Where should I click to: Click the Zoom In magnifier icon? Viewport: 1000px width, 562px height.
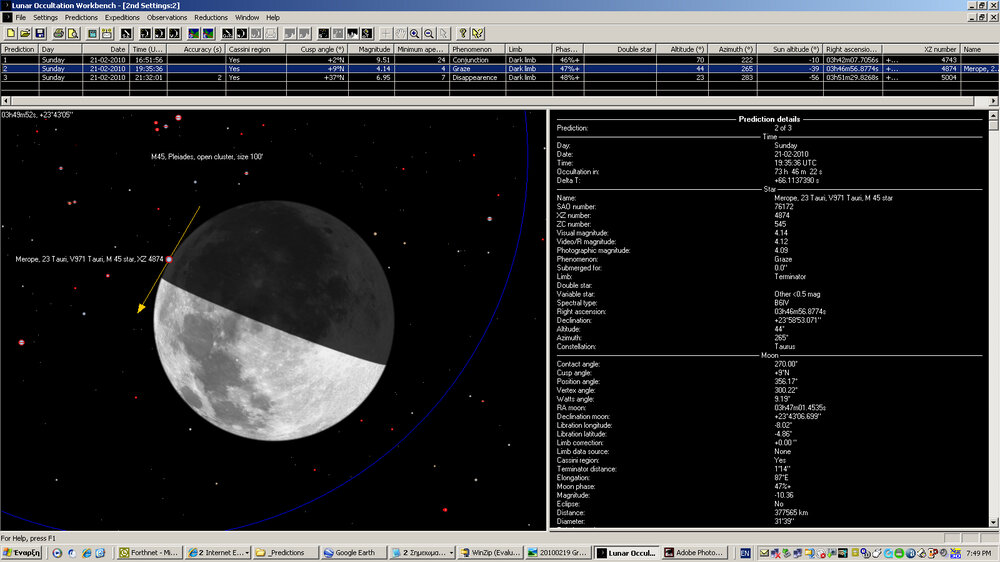pyautogui.click(x=414, y=33)
